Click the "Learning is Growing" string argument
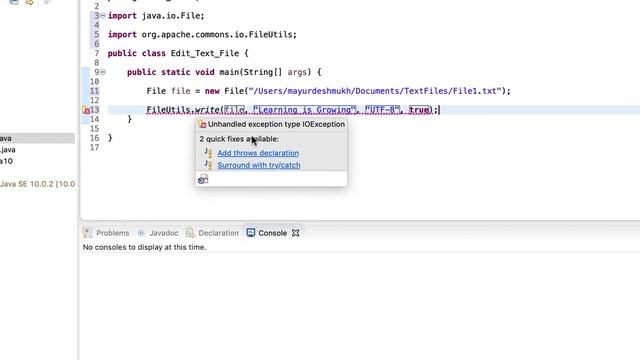 (x=304, y=110)
